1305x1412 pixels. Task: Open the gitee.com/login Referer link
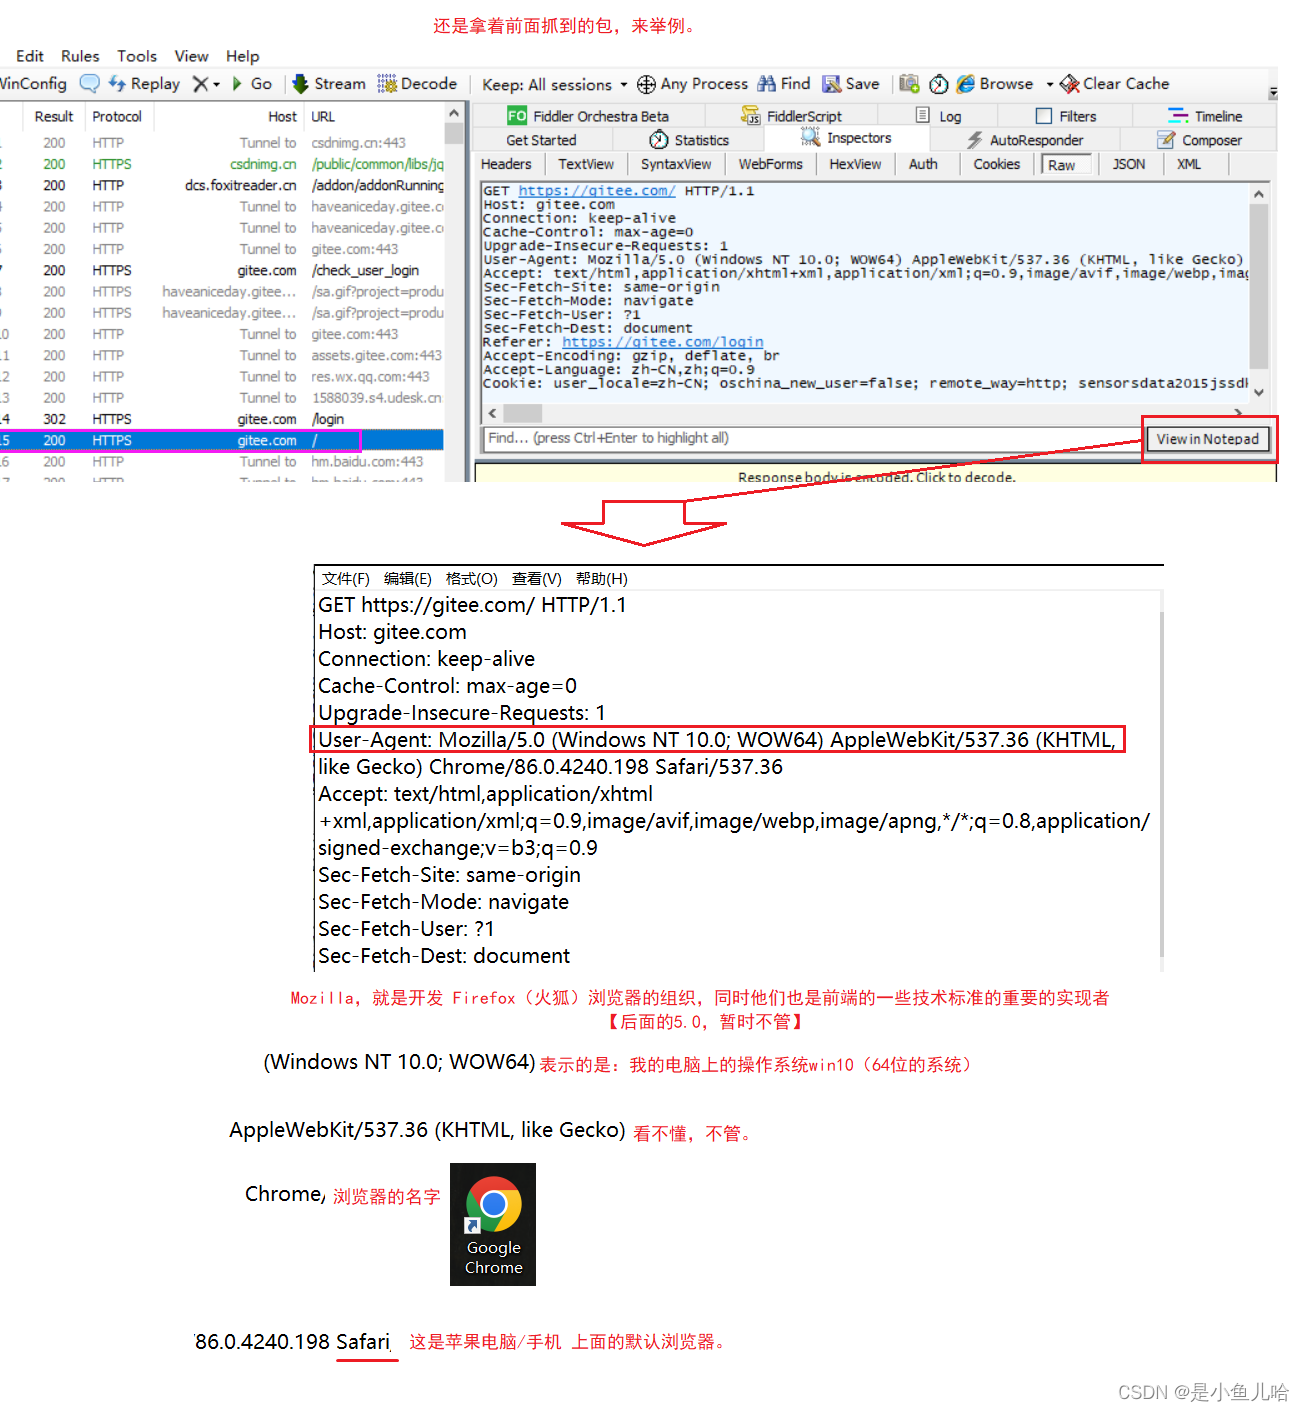pyautogui.click(x=662, y=342)
